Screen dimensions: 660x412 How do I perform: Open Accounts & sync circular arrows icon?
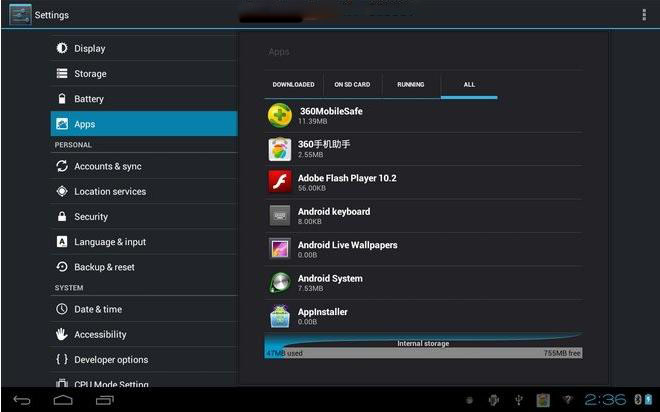click(x=62, y=166)
